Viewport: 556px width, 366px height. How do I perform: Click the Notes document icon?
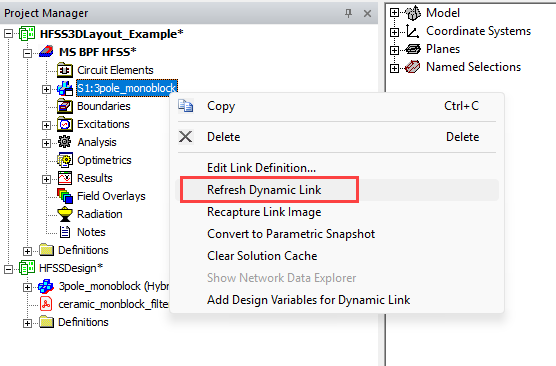[x=65, y=232]
